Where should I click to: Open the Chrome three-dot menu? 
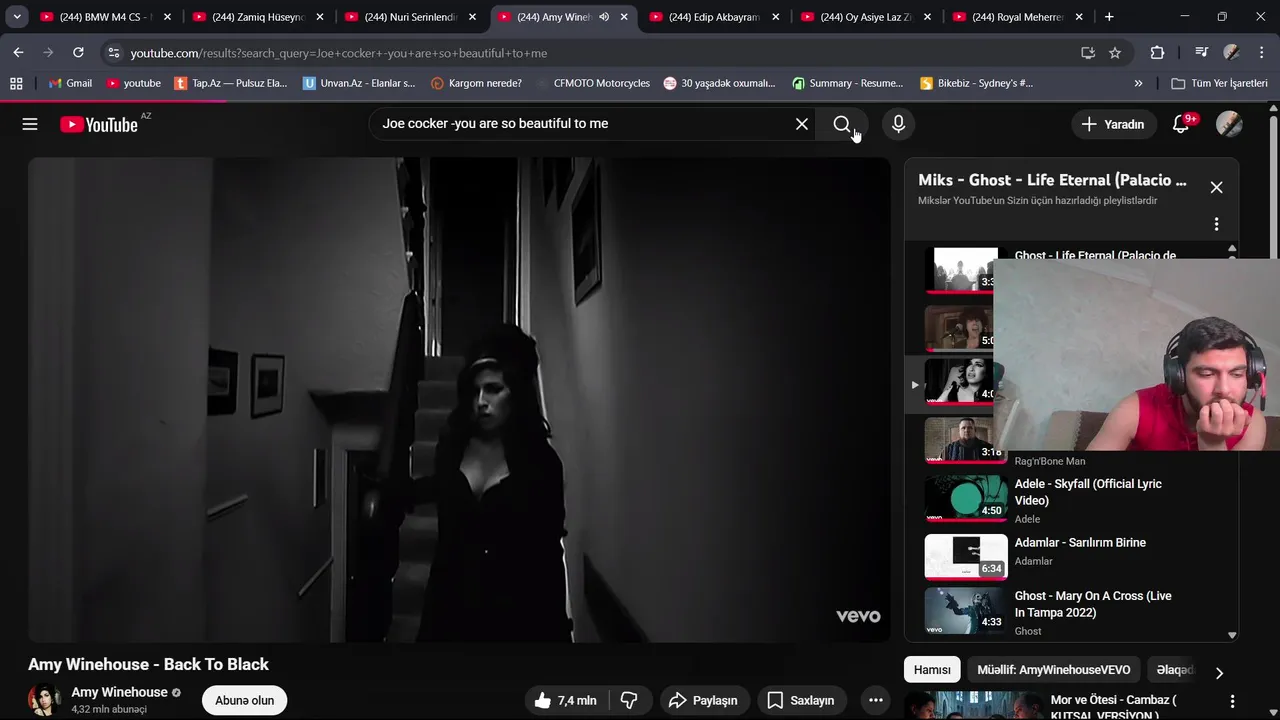pos(1261,53)
